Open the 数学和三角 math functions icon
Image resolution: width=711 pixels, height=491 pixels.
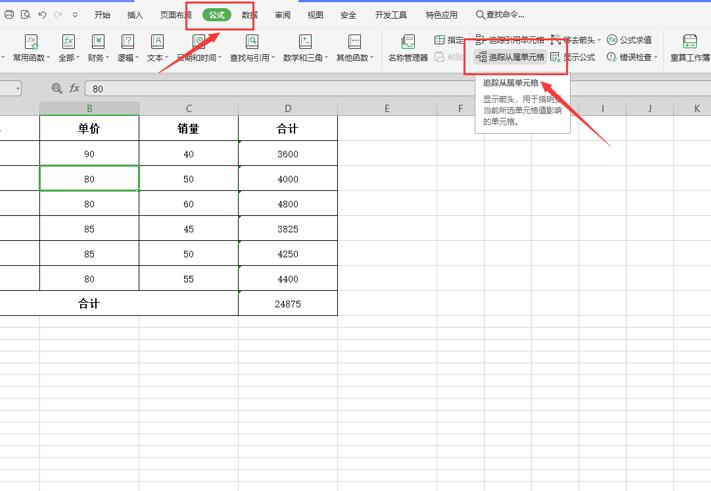305,42
